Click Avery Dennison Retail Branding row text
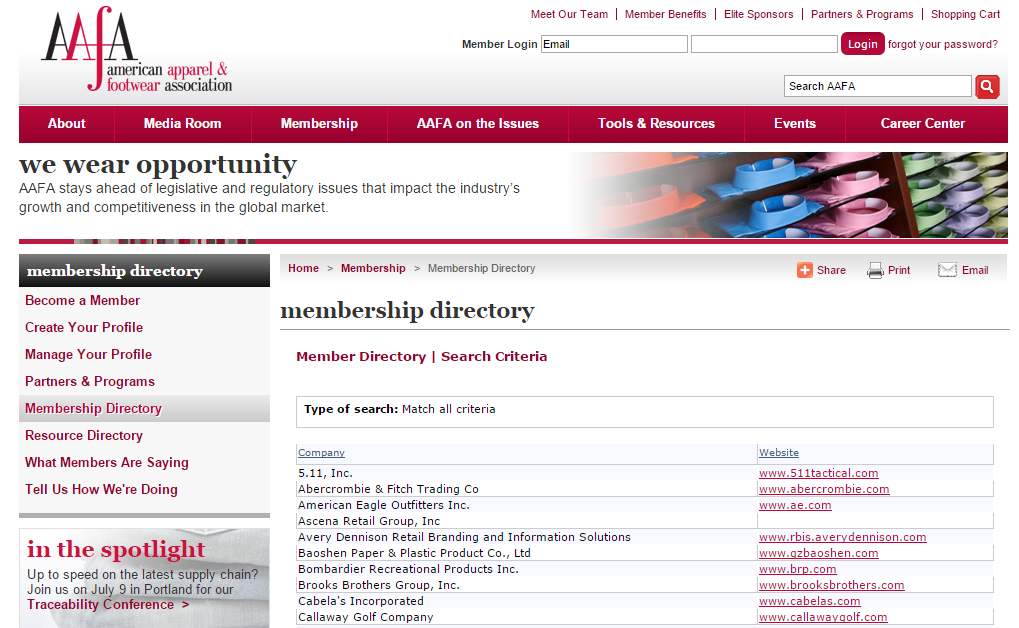Image resolution: width=1019 pixels, height=628 pixels. 464,537
